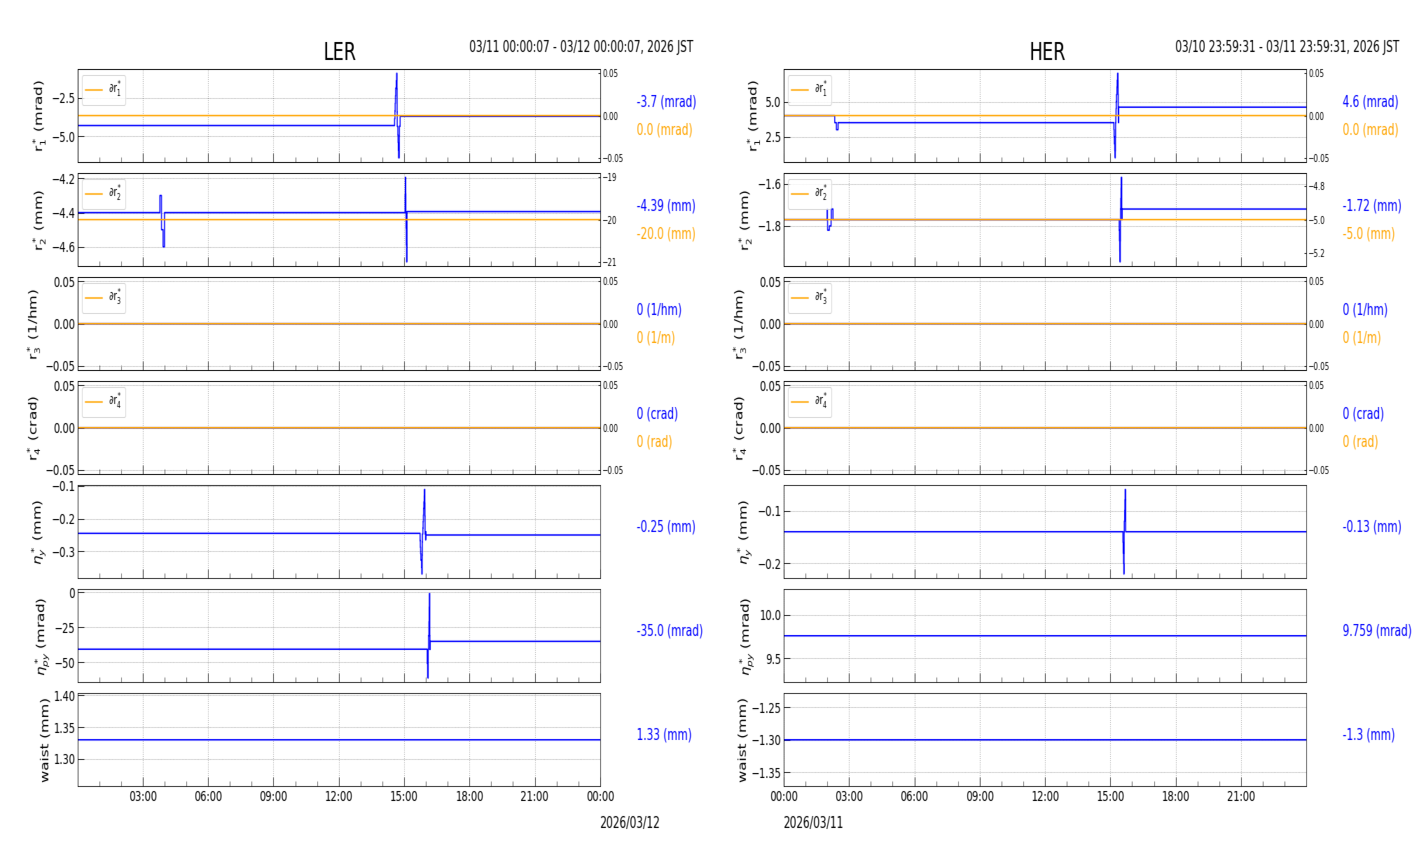Click the orange -20.0 (mm) value
Screen dimensions: 1412x864
pos(666,234)
